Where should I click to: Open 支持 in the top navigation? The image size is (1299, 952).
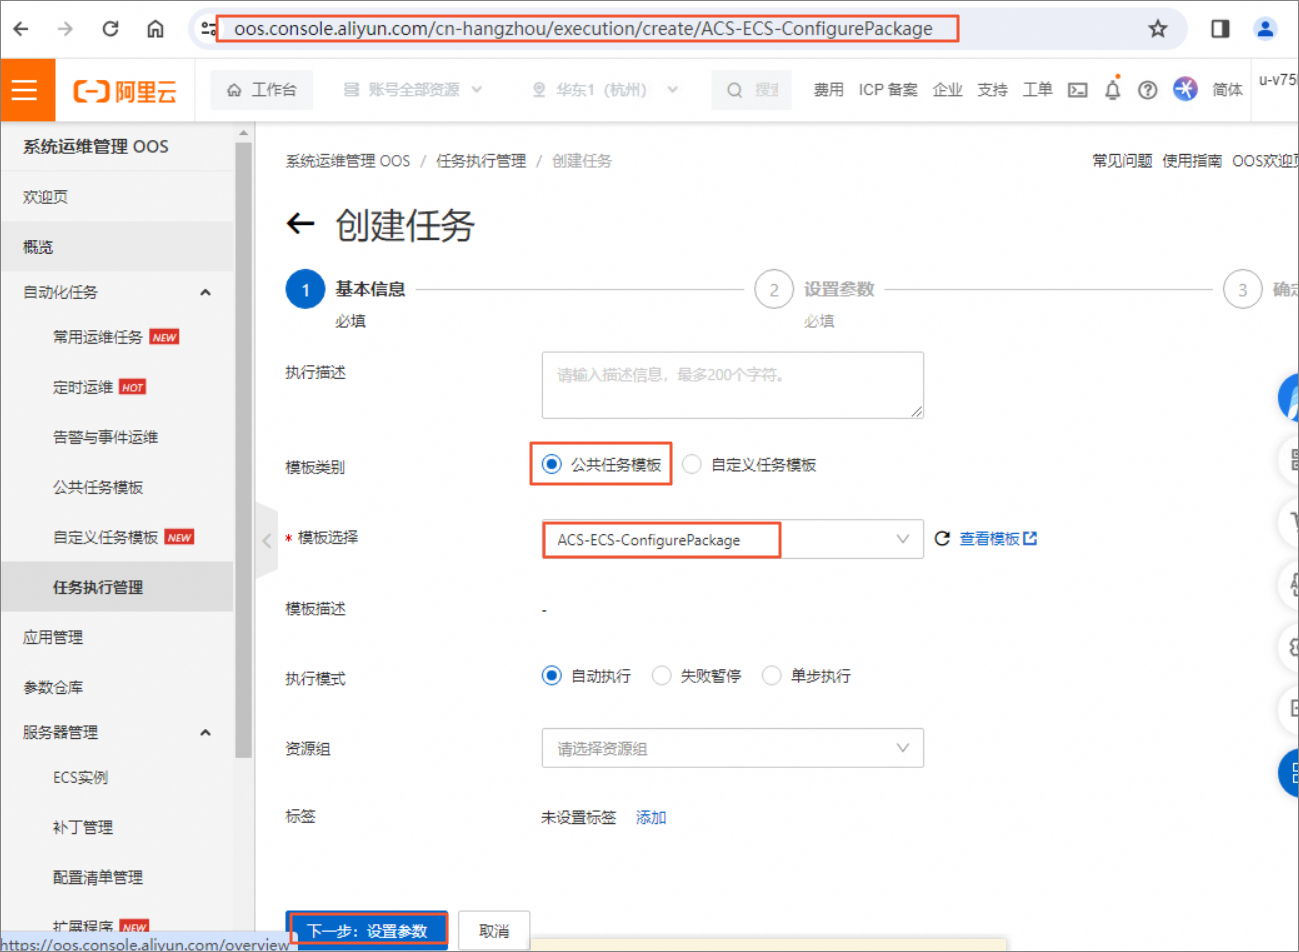pyautogui.click(x=992, y=90)
